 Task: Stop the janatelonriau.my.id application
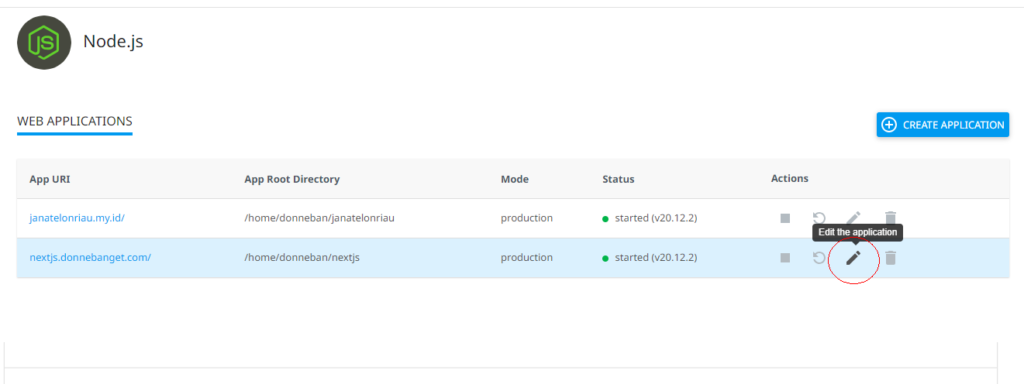pyautogui.click(x=785, y=218)
